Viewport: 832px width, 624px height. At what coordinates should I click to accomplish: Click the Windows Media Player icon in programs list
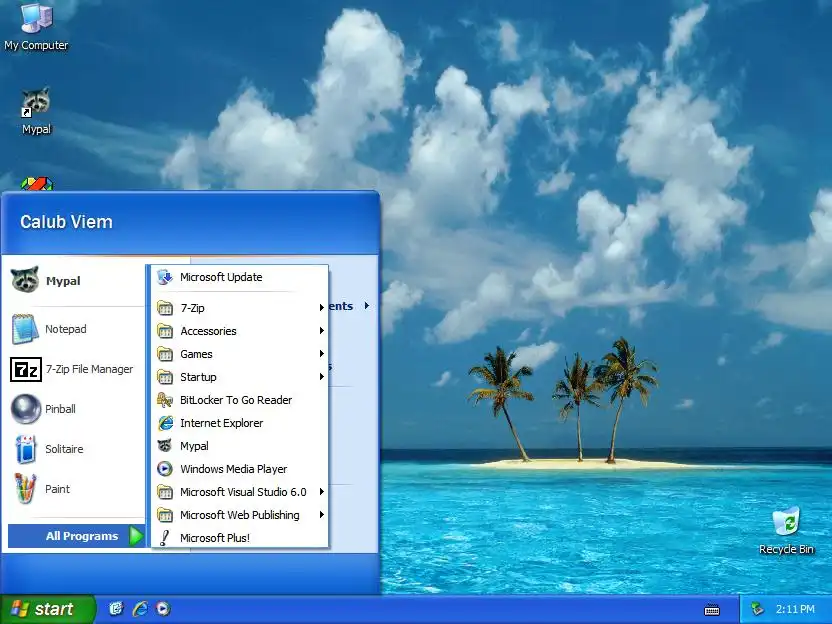(x=165, y=469)
